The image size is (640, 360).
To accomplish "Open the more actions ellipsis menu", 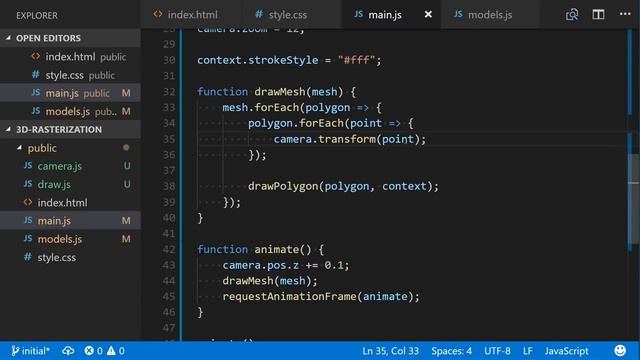I will pyautogui.click(x=625, y=14).
